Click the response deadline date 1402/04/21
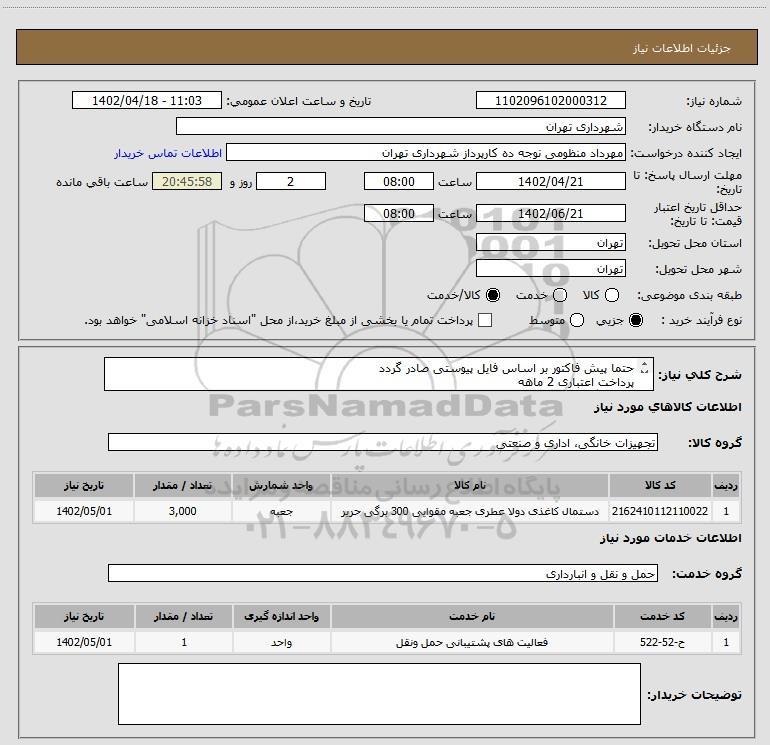Viewport: 770px width, 745px height. [550, 181]
